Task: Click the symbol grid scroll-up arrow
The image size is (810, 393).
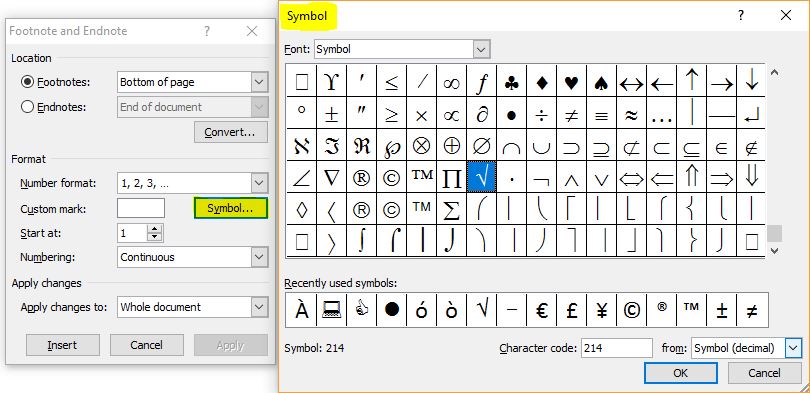Action: coord(774,73)
